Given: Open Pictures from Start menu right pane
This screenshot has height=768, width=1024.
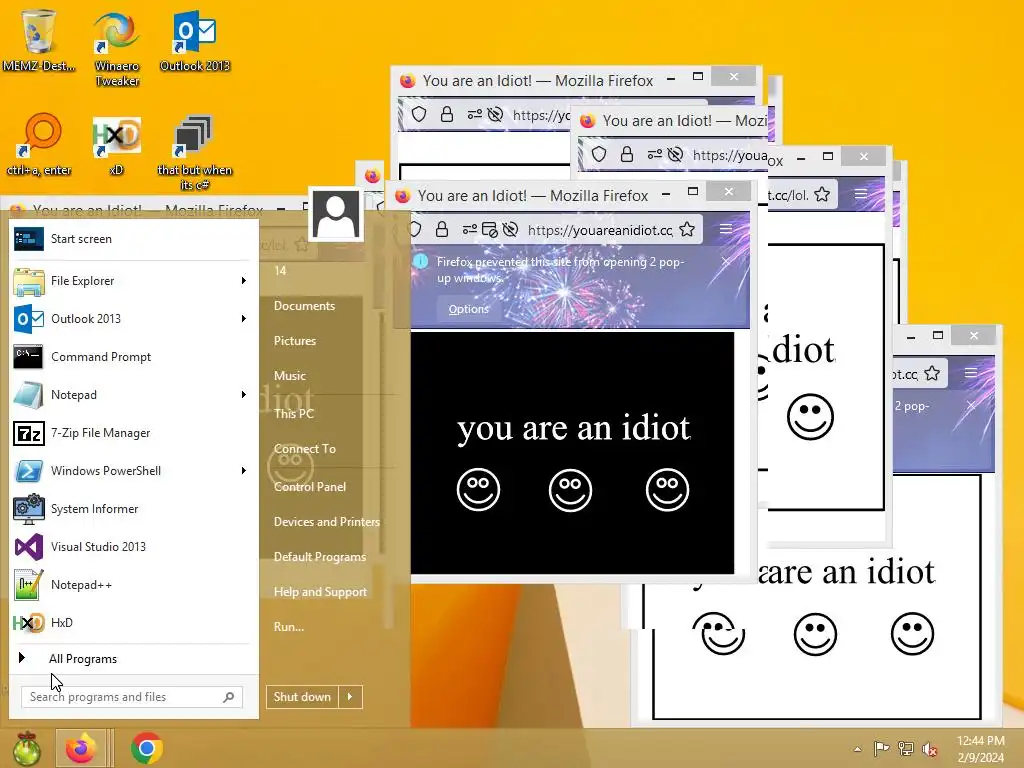Looking at the screenshot, I should (x=295, y=341).
